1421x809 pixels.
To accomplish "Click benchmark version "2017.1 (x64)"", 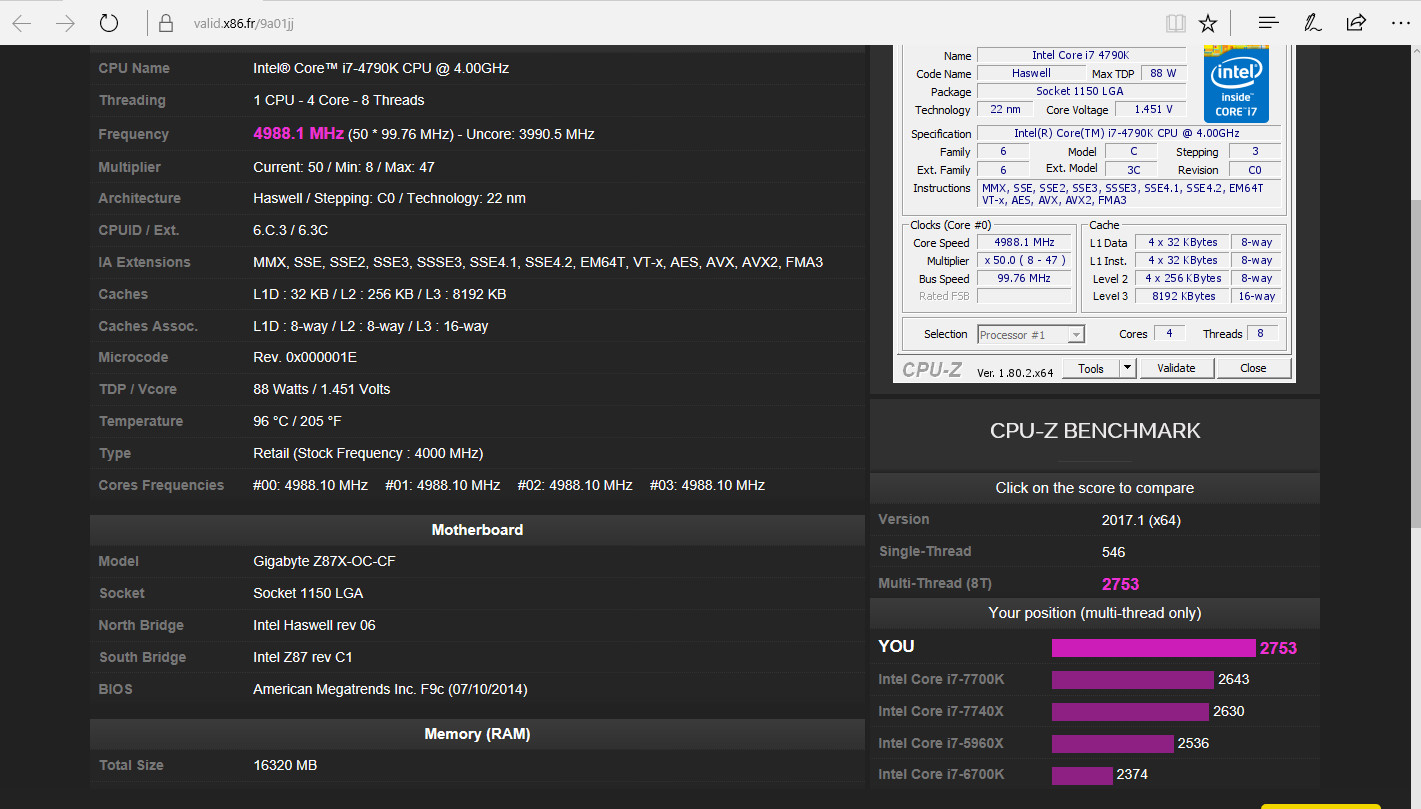I will (x=1141, y=520).
